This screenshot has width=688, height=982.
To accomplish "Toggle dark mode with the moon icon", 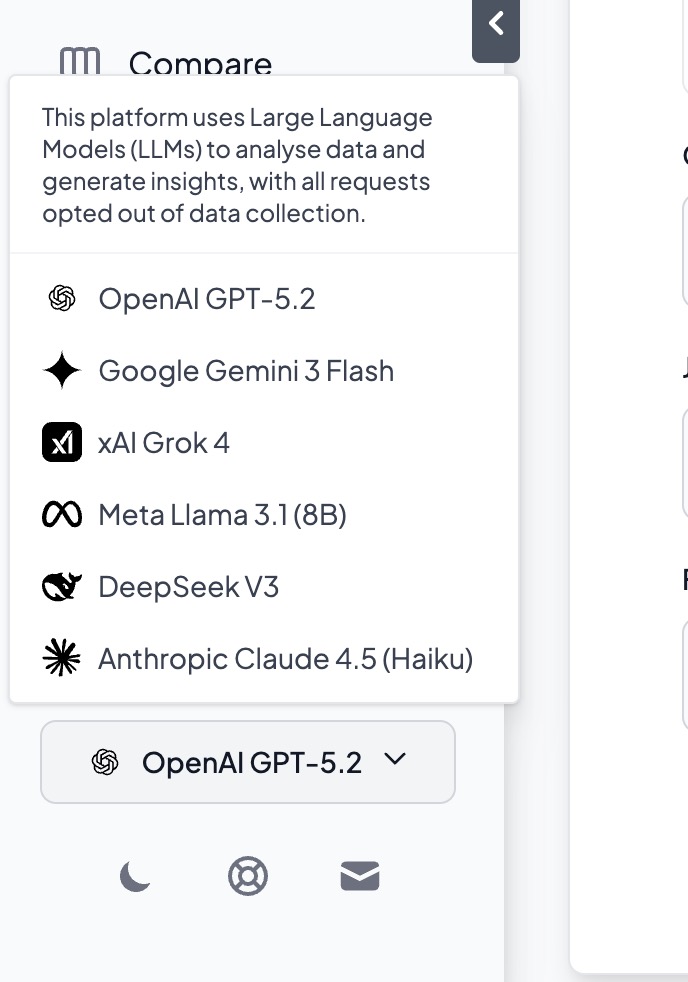I will 135,877.
